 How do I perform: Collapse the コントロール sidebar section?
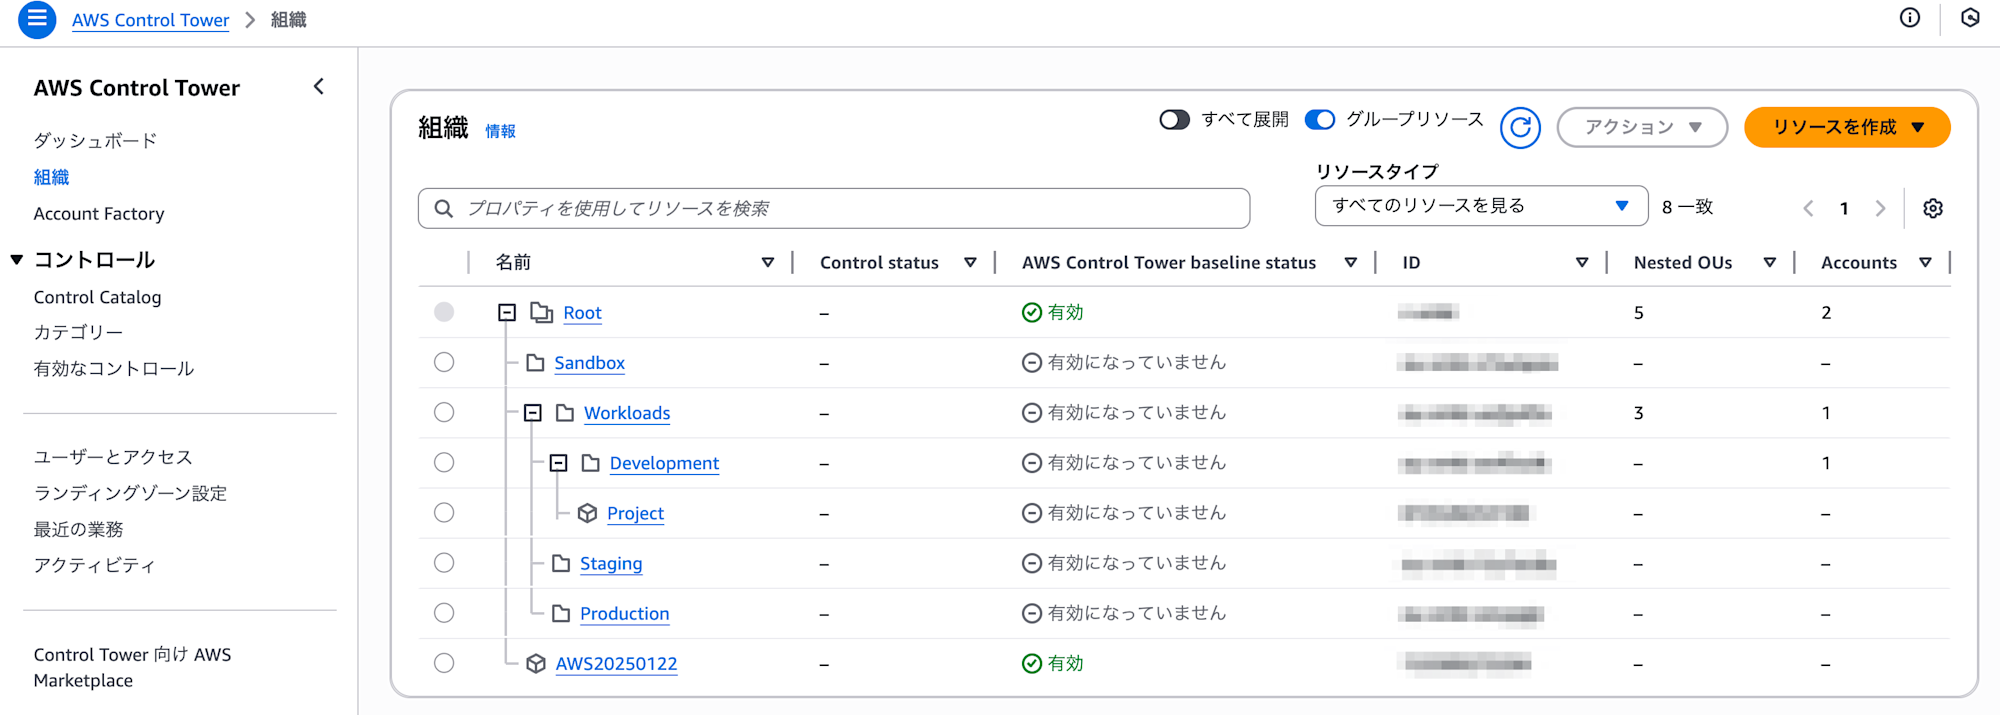pyautogui.click(x=17, y=260)
